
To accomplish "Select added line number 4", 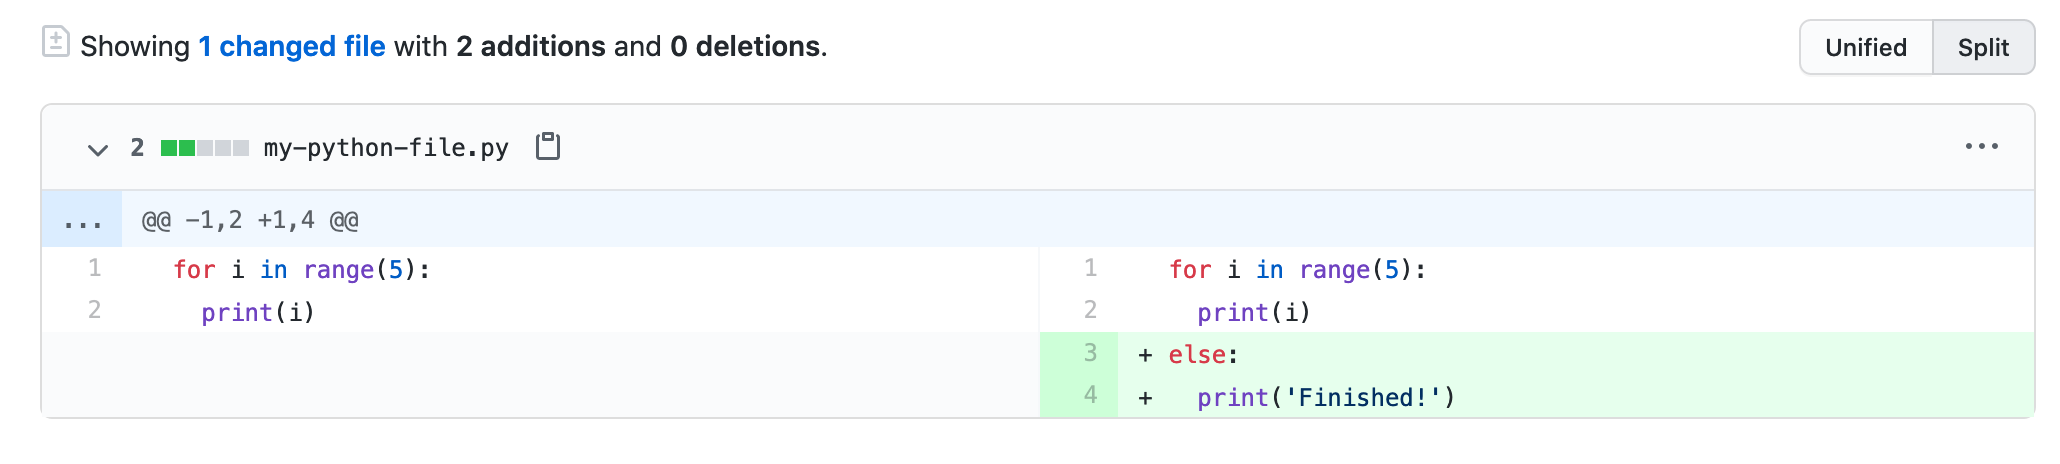I will [1090, 395].
